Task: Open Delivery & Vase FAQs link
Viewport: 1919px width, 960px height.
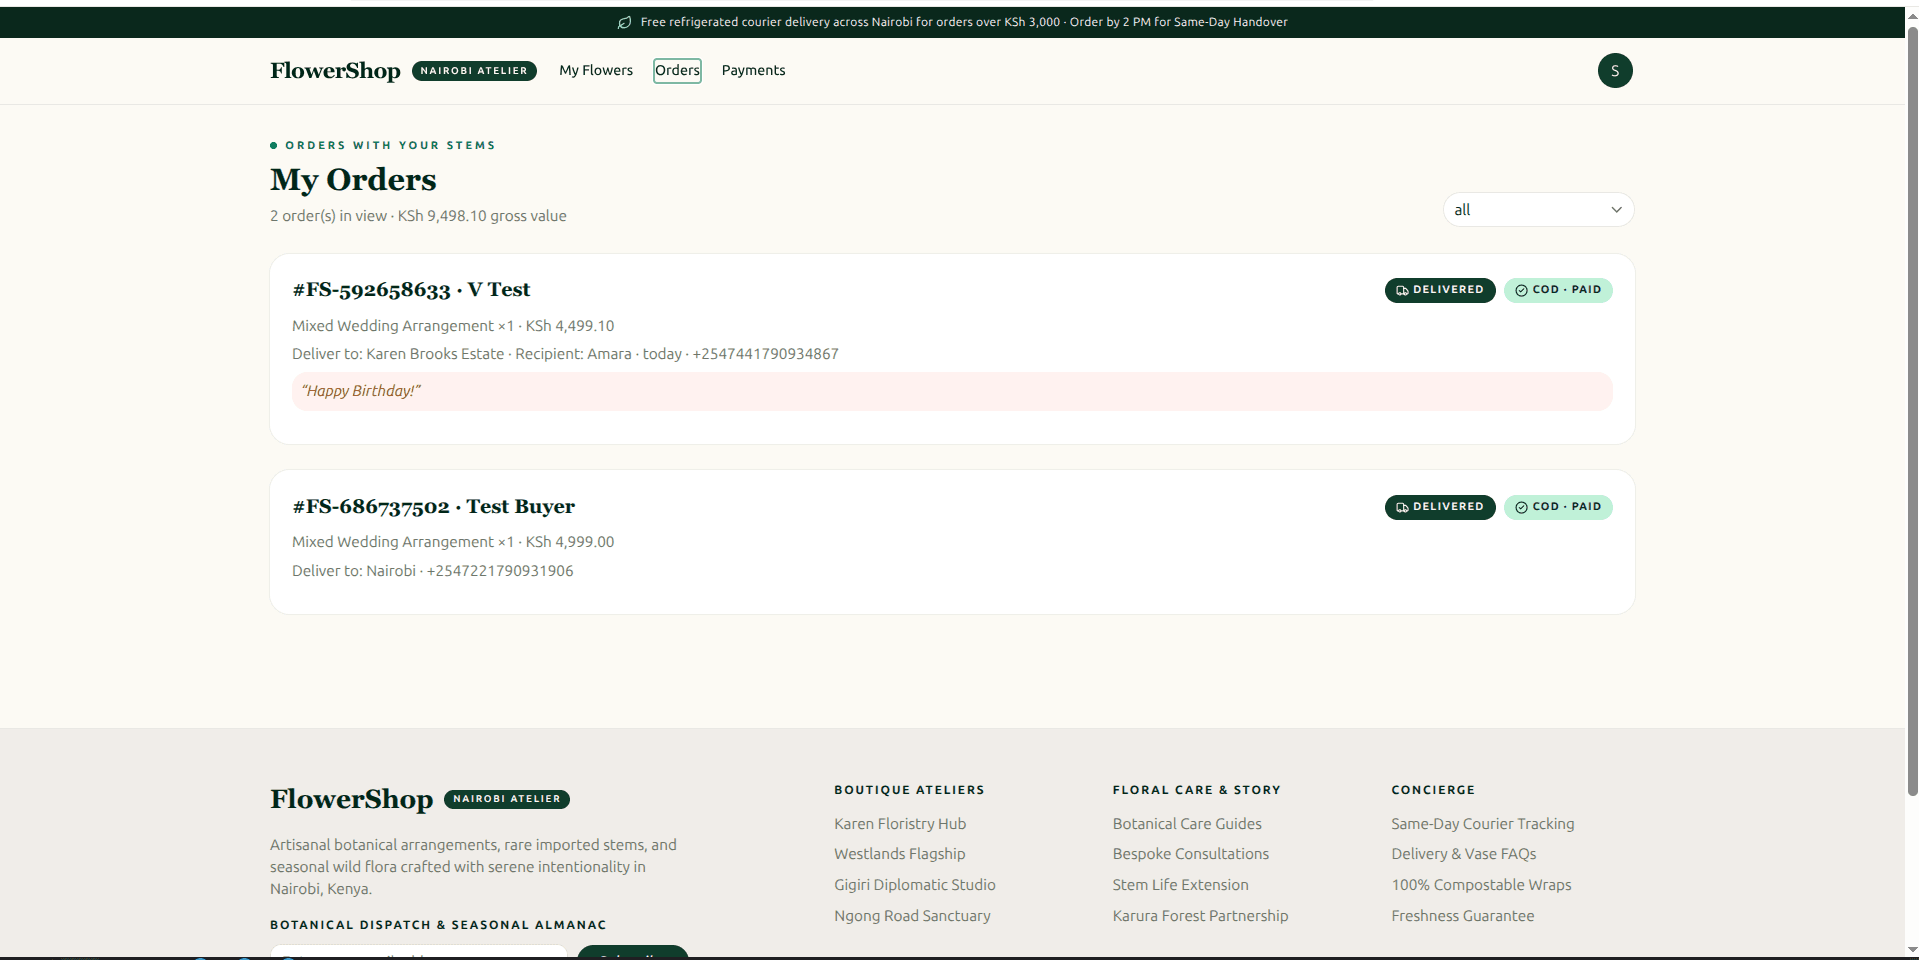Action: pyautogui.click(x=1464, y=854)
